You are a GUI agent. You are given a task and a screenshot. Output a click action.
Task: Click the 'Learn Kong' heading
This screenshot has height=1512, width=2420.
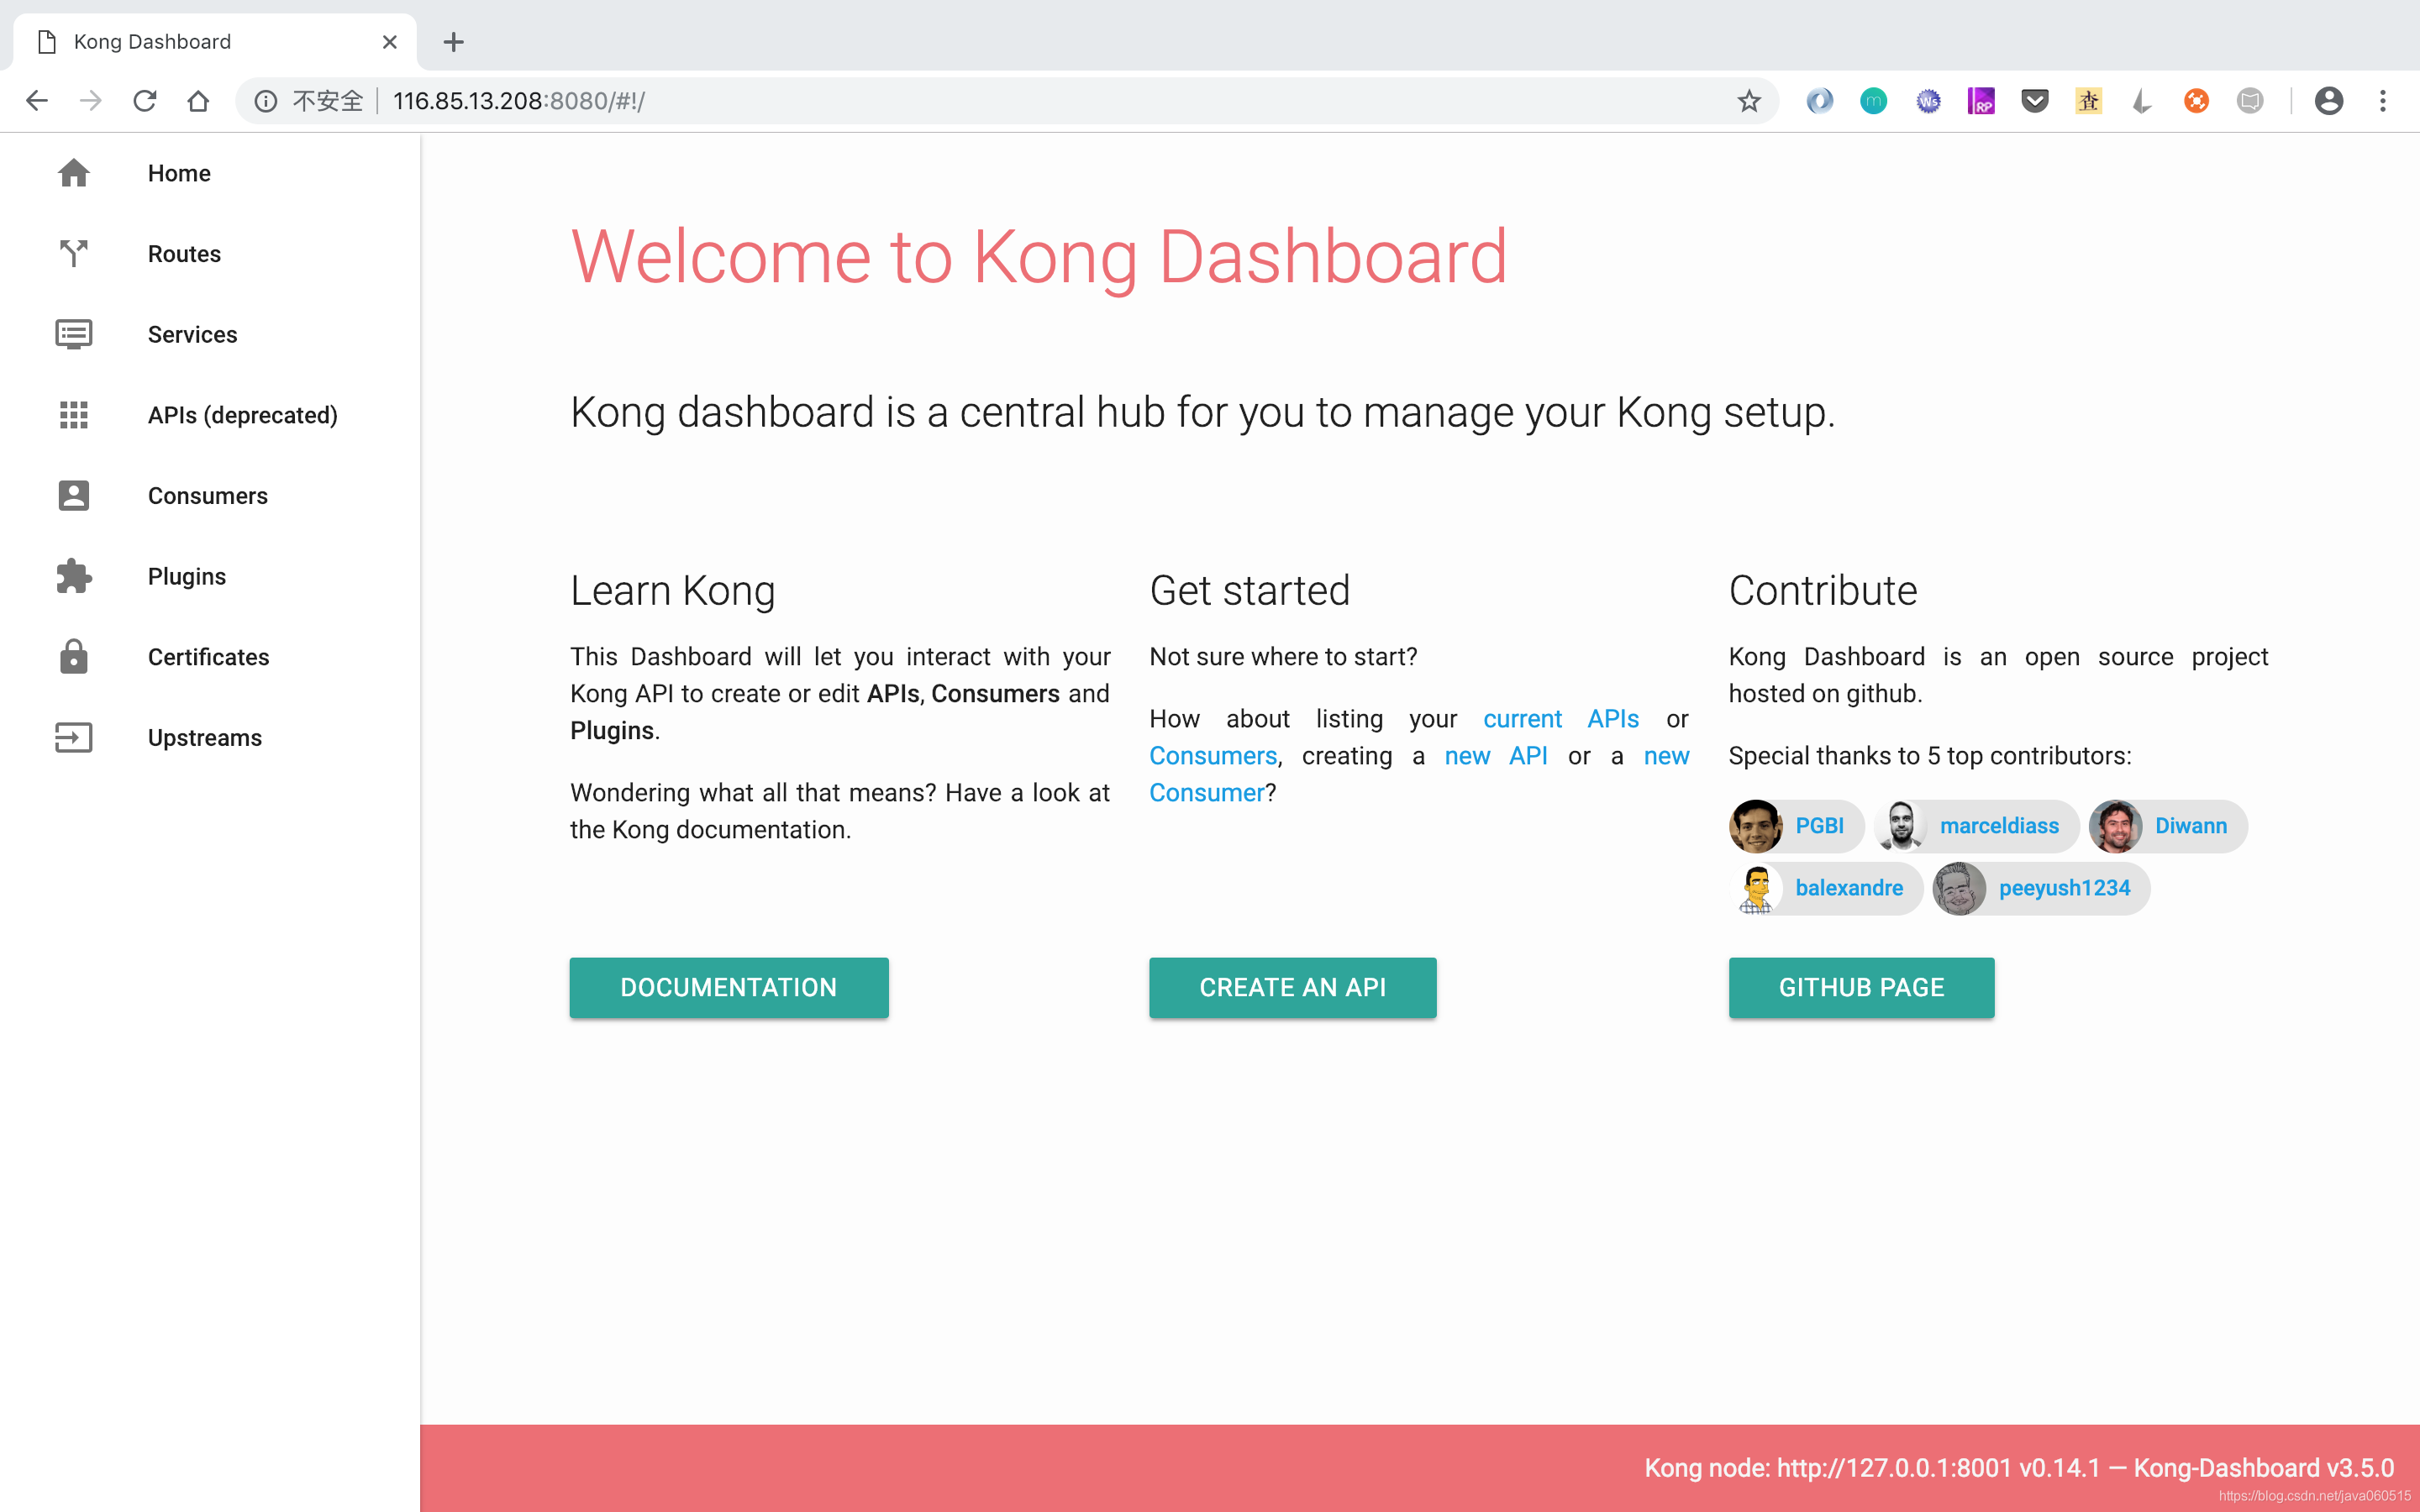tap(673, 591)
